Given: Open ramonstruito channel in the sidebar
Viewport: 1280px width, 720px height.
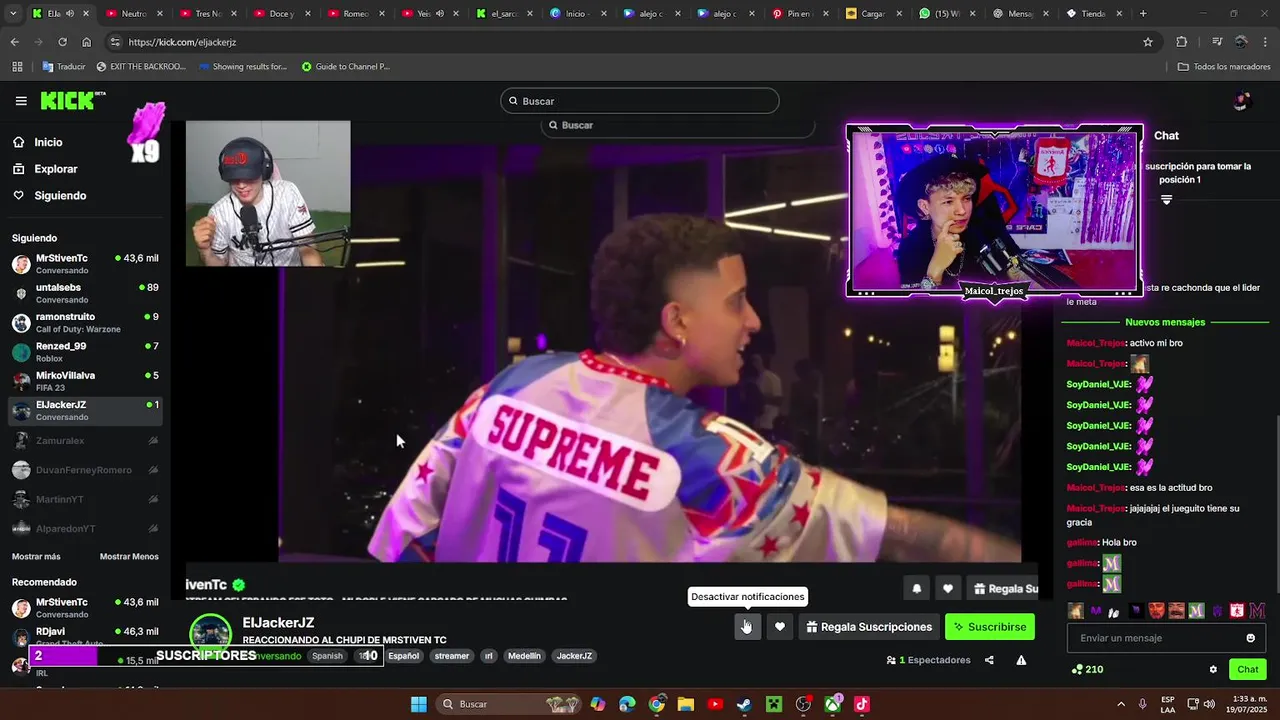Looking at the screenshot, I should coord(85,322).
